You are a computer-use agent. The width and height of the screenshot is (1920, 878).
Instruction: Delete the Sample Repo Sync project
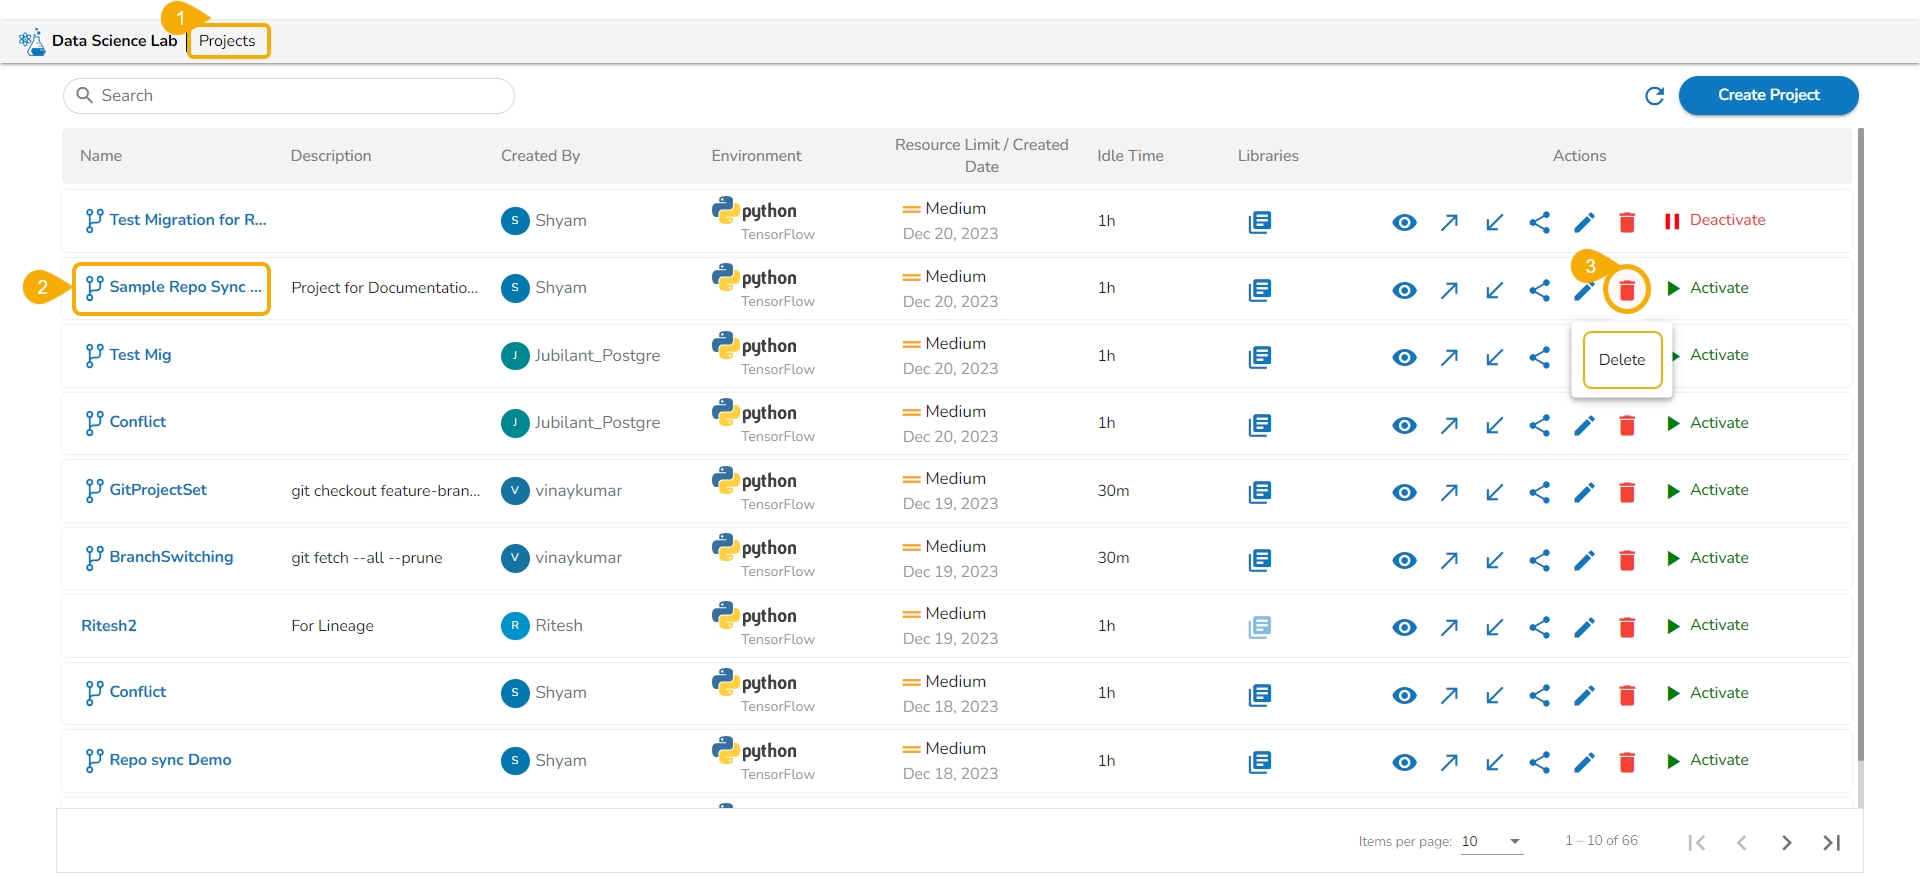[x=1626, y=290]
